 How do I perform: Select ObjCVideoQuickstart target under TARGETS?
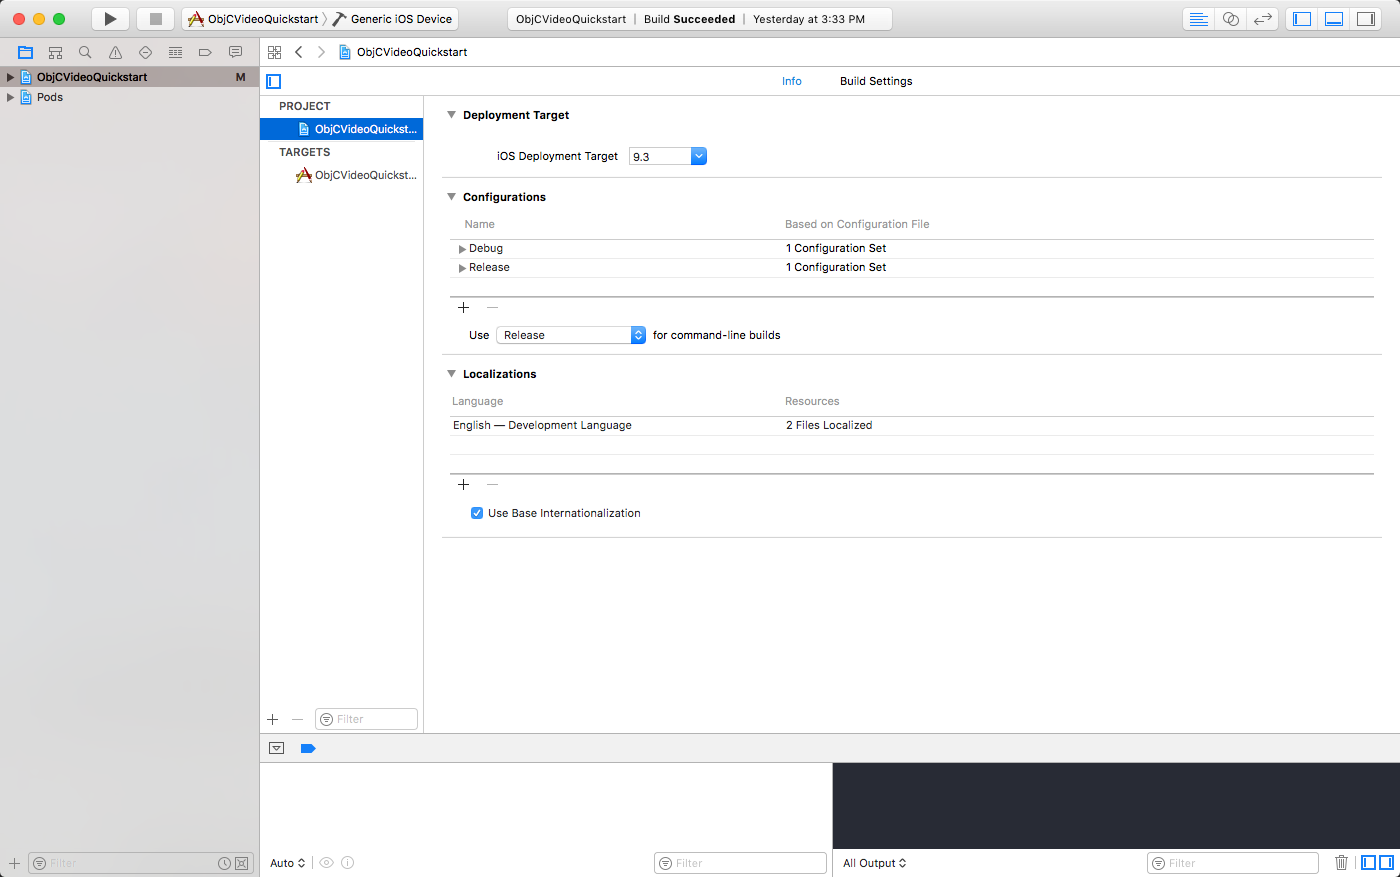coord(341,175)
